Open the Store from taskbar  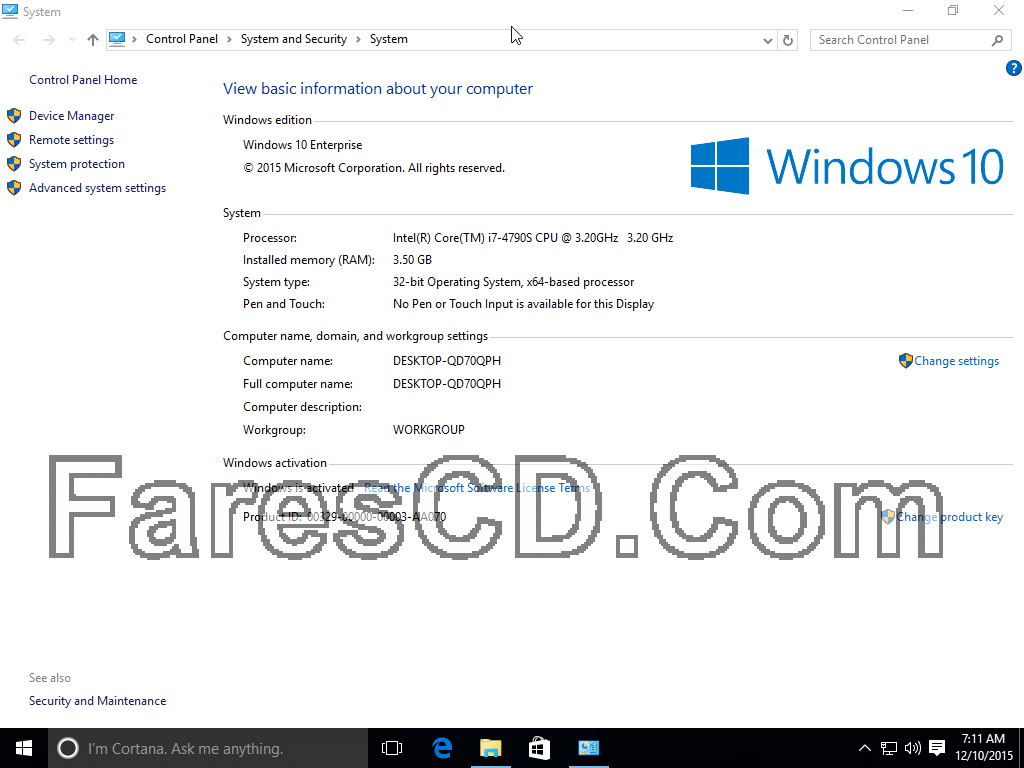point(539,748)
